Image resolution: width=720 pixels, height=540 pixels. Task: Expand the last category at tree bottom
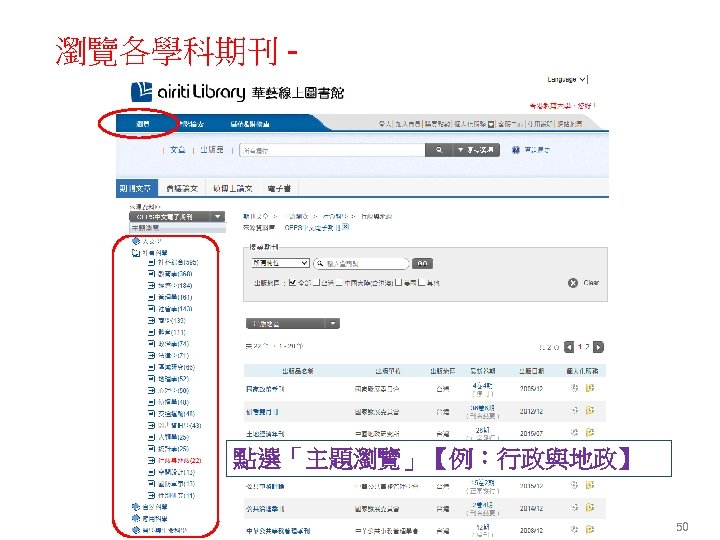tap(135, 530)
